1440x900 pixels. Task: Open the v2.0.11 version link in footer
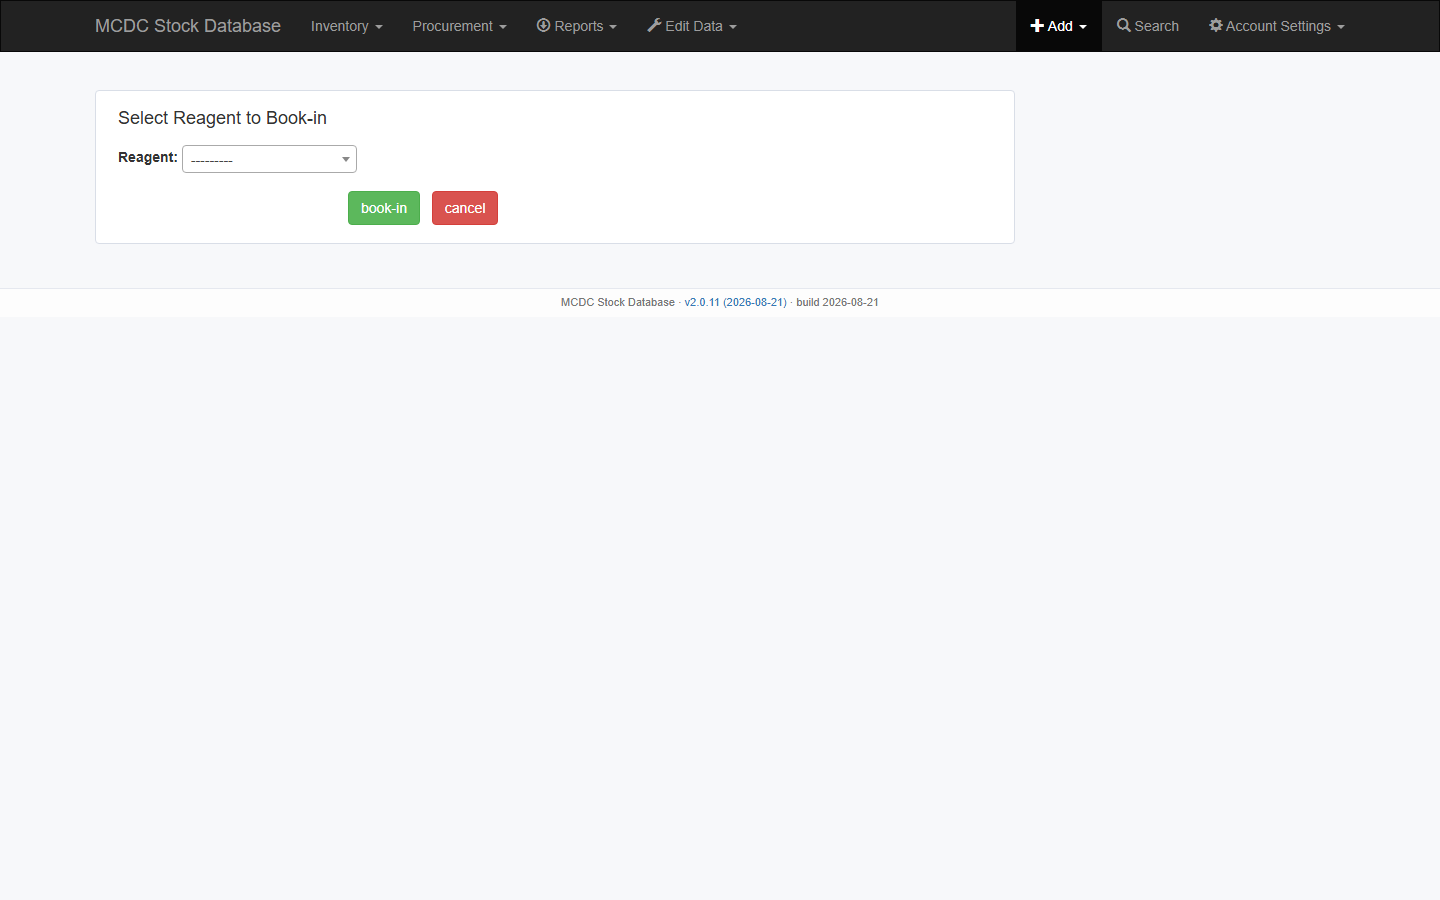point(735,302)
